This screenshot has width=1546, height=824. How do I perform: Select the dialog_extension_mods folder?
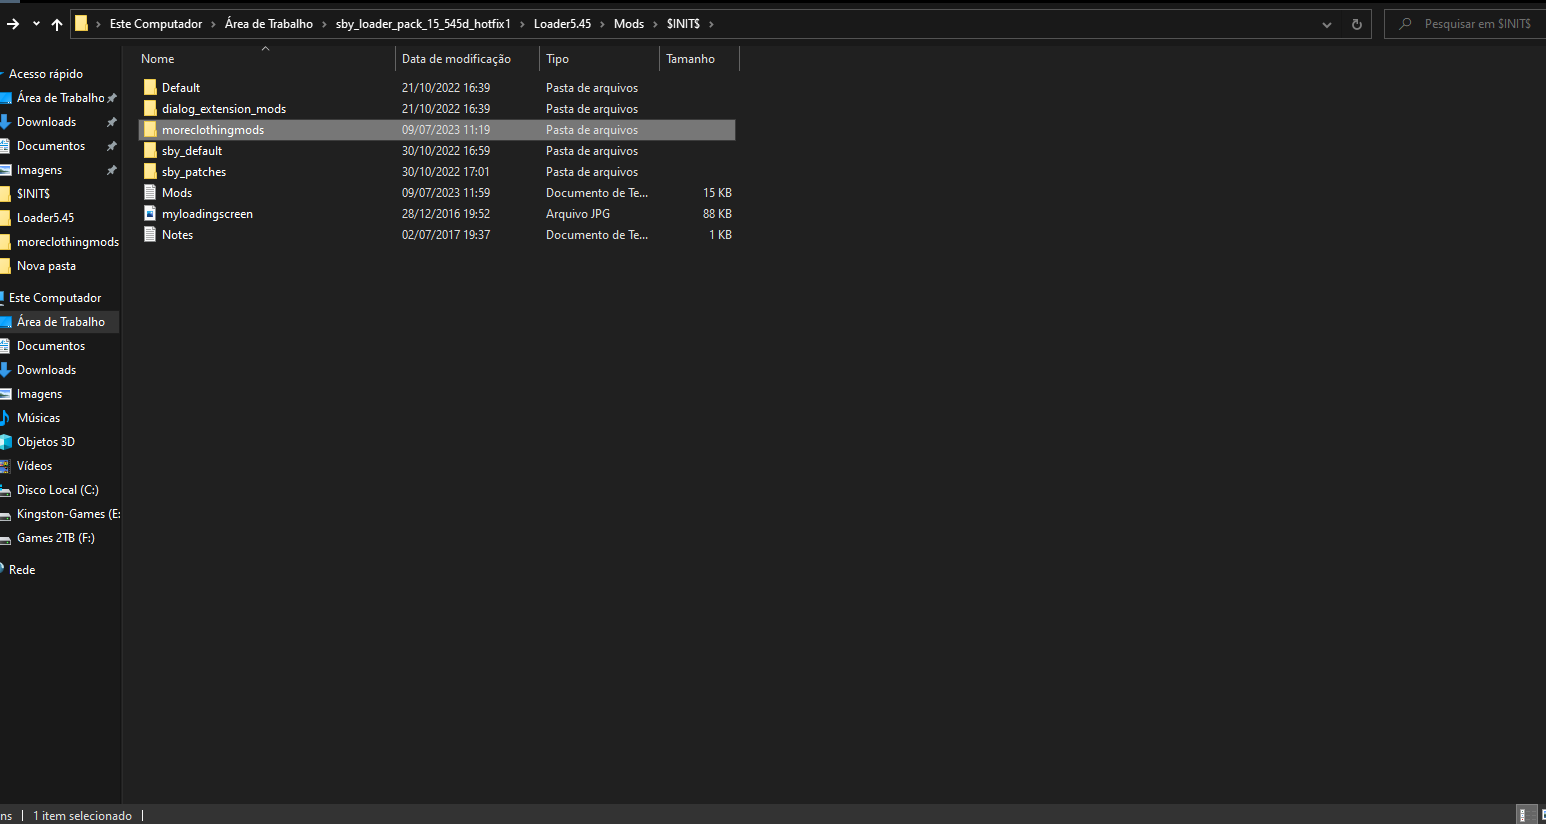[x=223, y=109]
